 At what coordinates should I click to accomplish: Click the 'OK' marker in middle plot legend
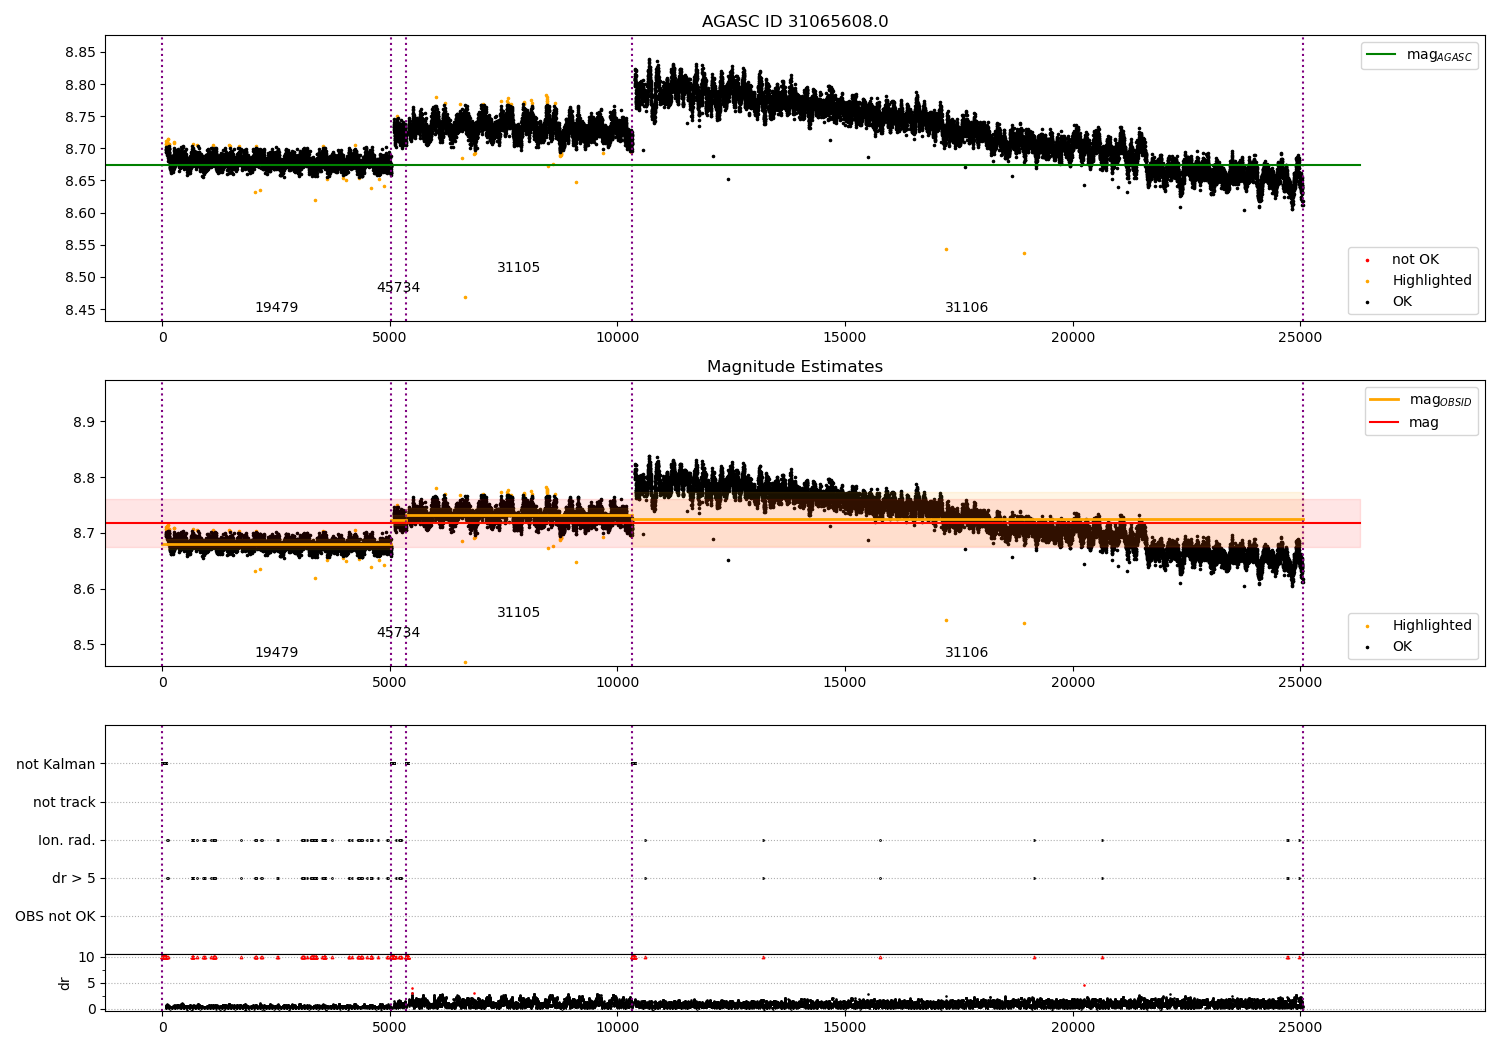coord(1367,647)
